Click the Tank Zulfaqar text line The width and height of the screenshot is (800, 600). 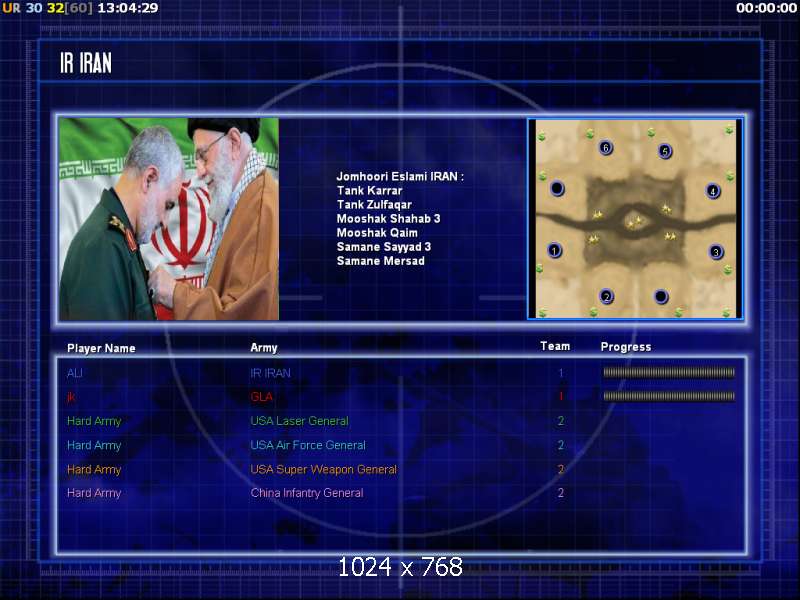pyautogui.click(x=374, y=205)
